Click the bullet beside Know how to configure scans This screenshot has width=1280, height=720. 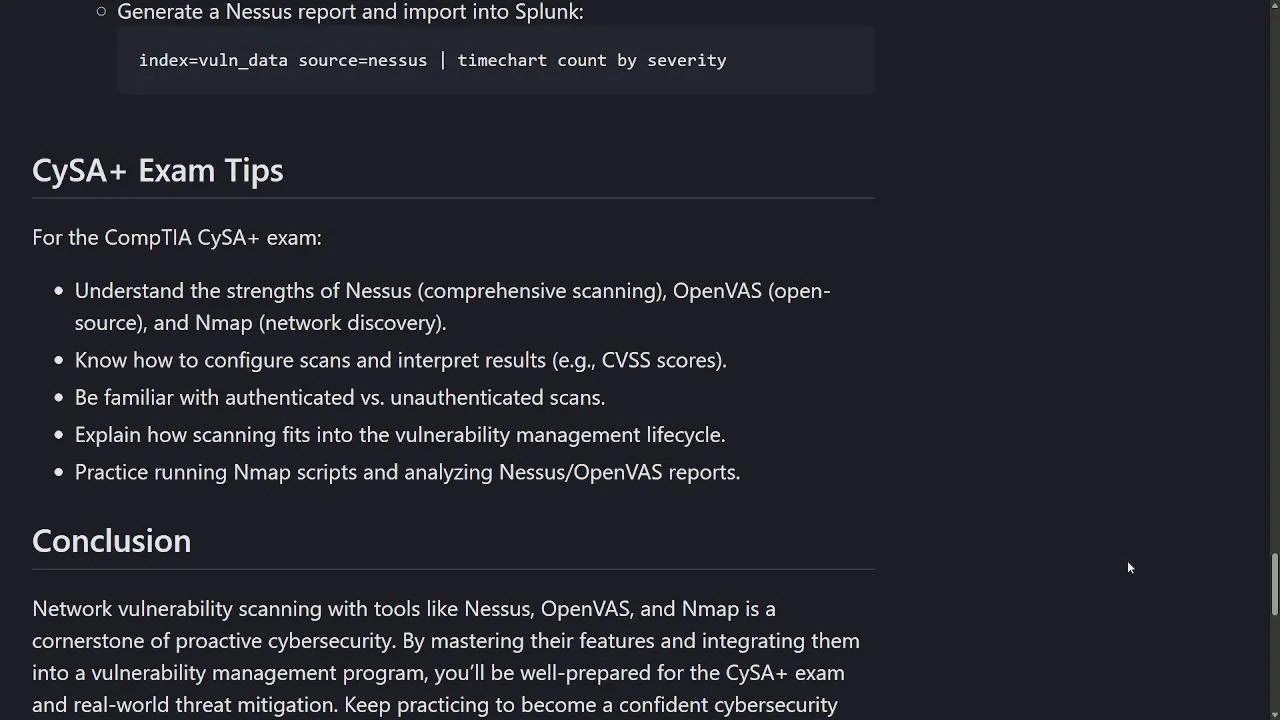pyautogui.click(x=59, y=360)
